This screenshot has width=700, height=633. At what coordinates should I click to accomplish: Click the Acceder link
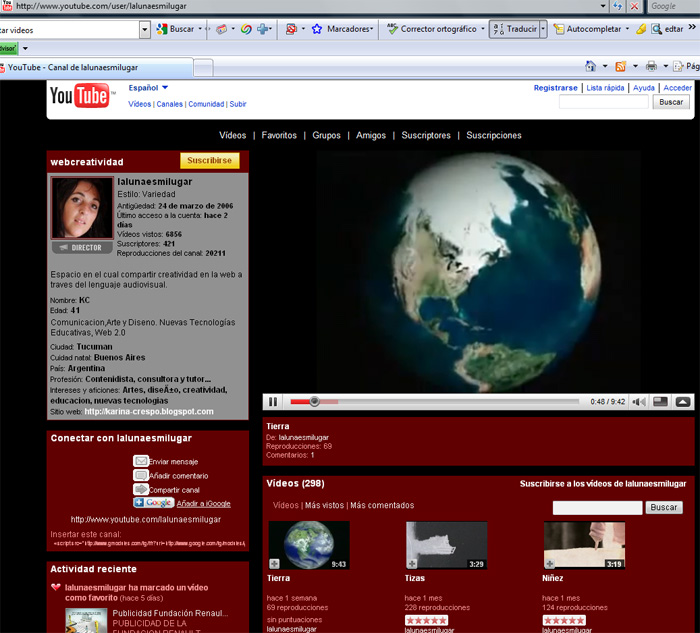[x=677, y=88]
